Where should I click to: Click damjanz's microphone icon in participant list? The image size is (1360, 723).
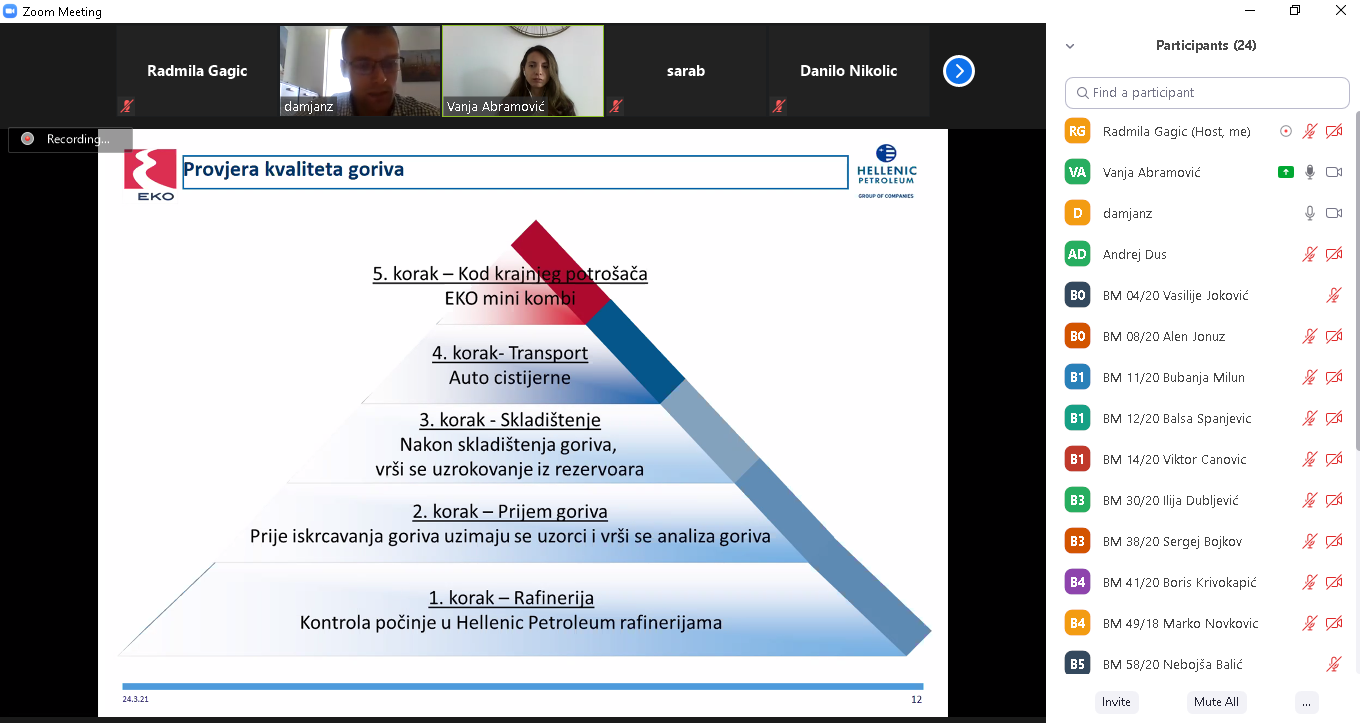1310,213
